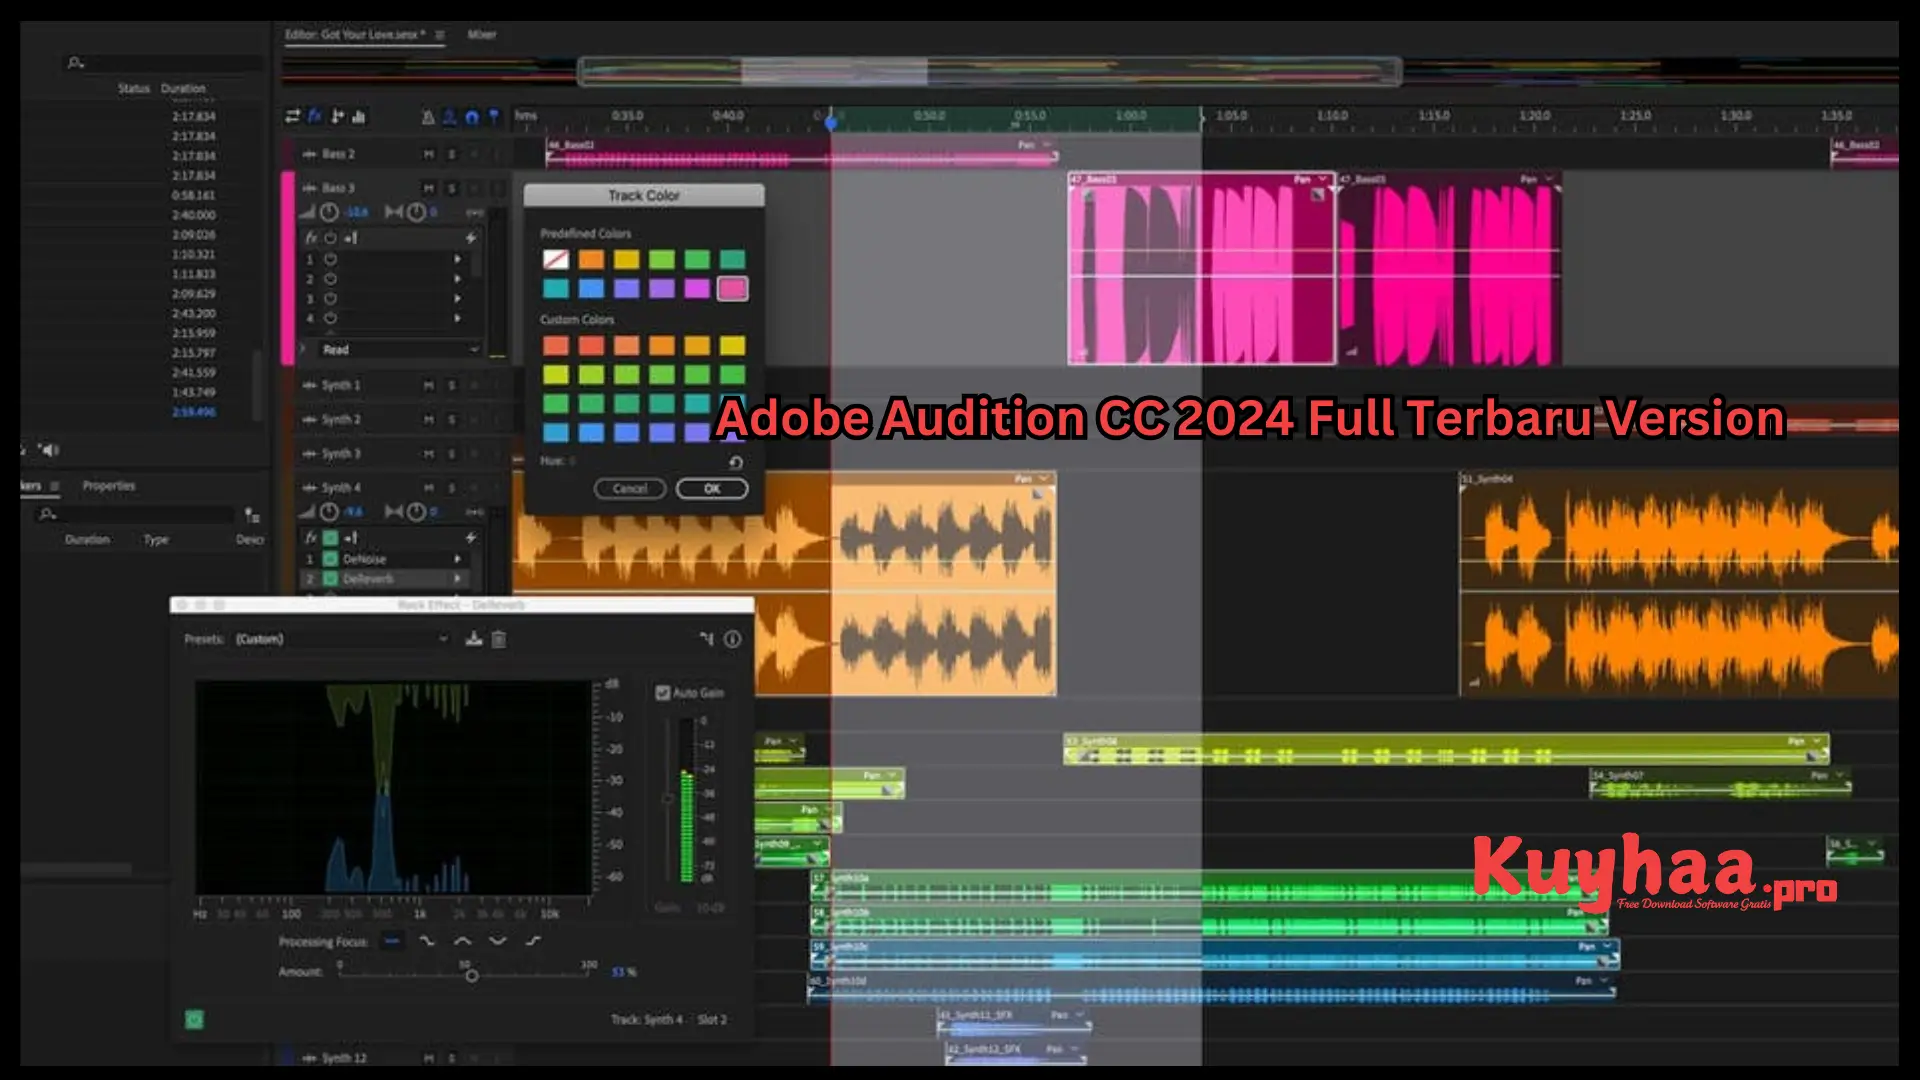Click the DeReverb gain slider handle
Image resolution: width=1920 pixels, height=1080 pixels.
coord(668,798)
